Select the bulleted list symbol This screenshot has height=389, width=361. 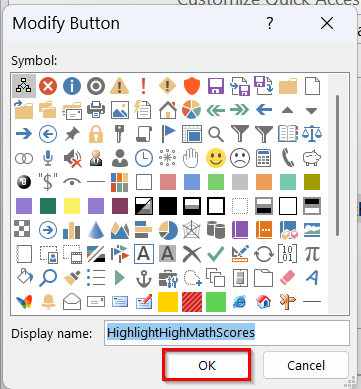96,278
